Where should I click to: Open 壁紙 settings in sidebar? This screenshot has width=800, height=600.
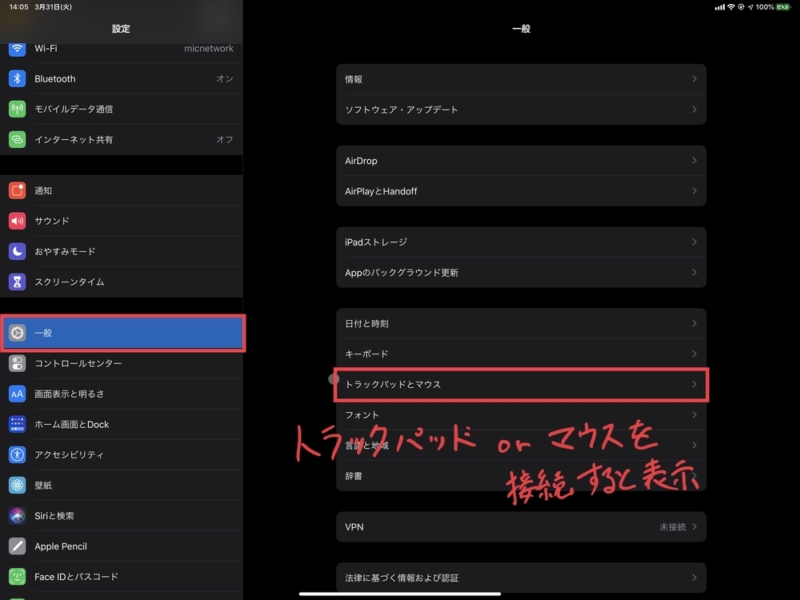(x=121, y=485)
